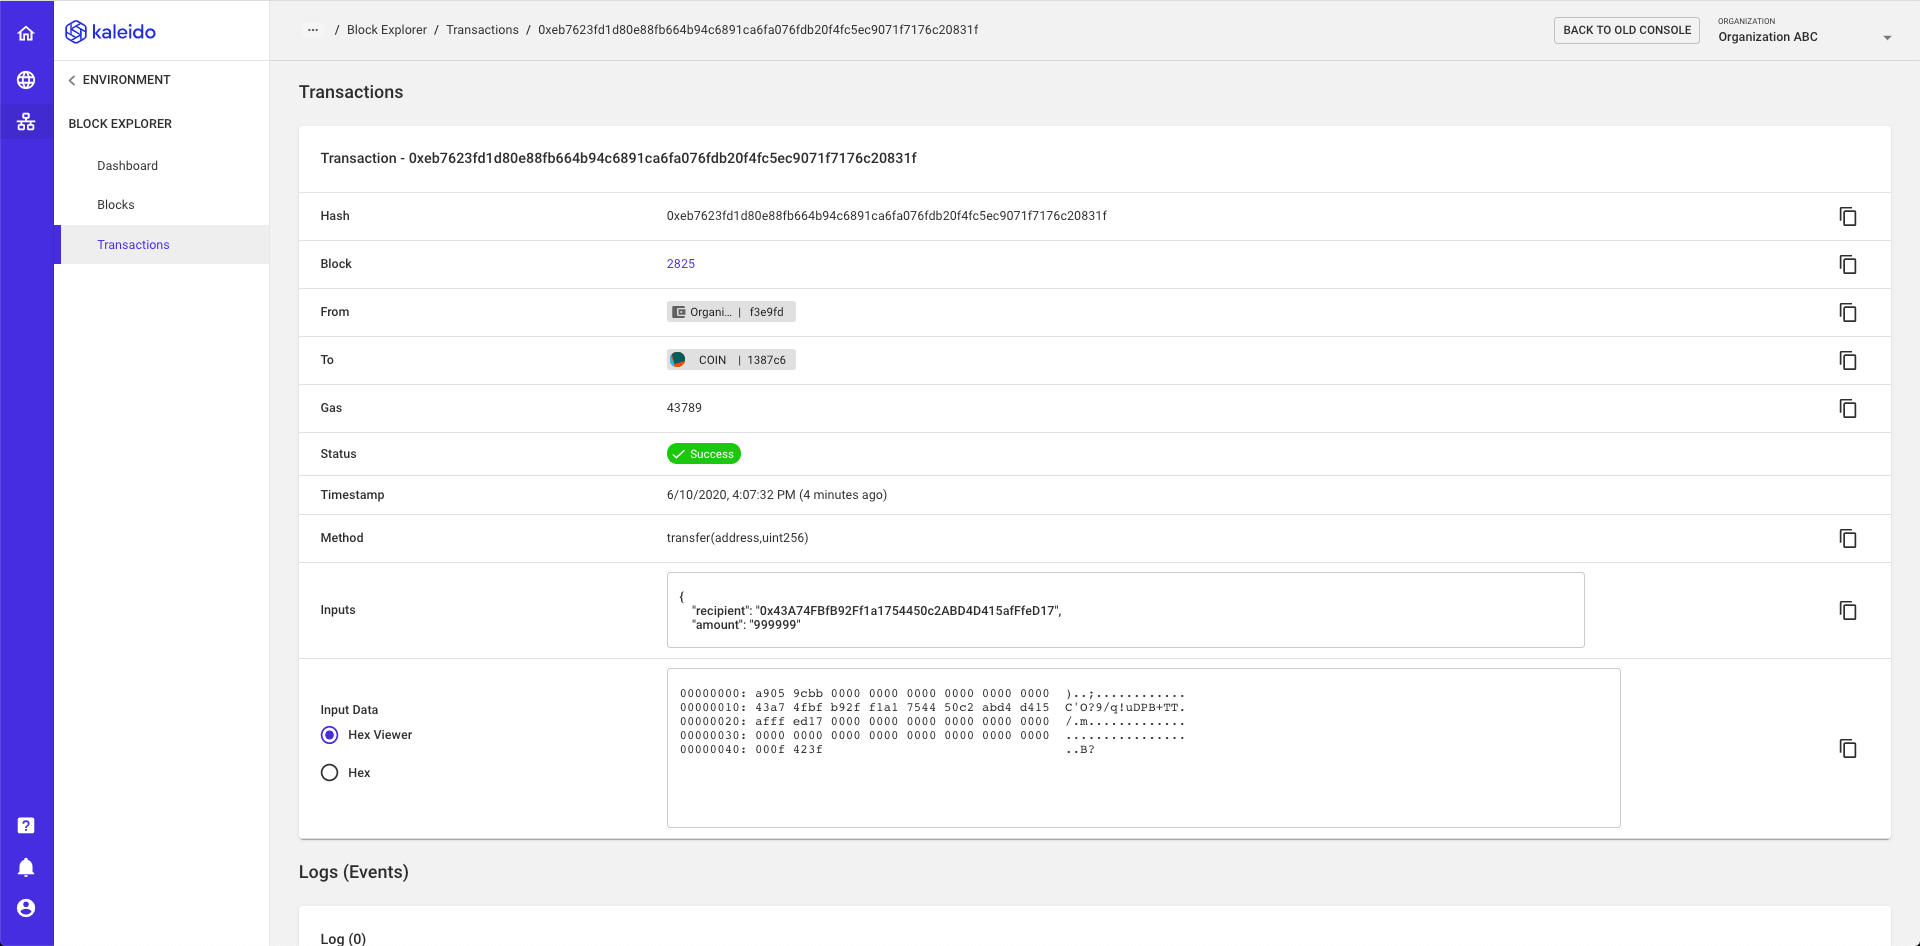
Task: Select the Hex Viewer radio button
Action: click(330, 735)
